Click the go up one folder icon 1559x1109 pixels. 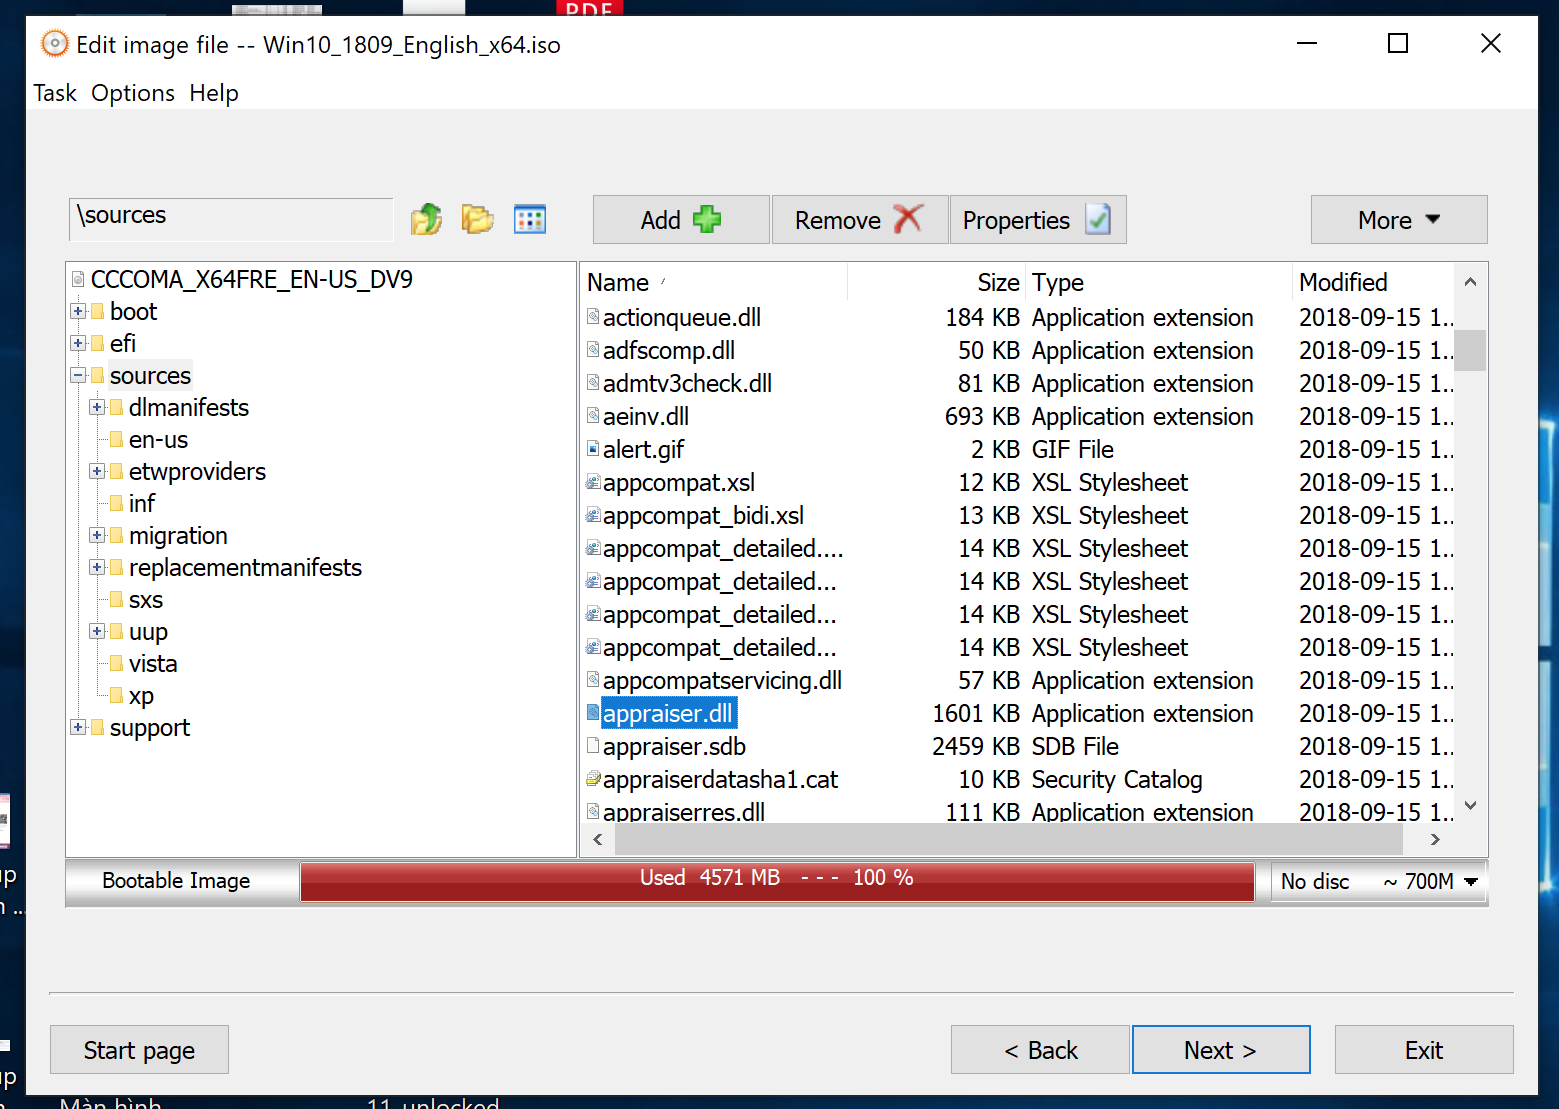pos(426,219)
